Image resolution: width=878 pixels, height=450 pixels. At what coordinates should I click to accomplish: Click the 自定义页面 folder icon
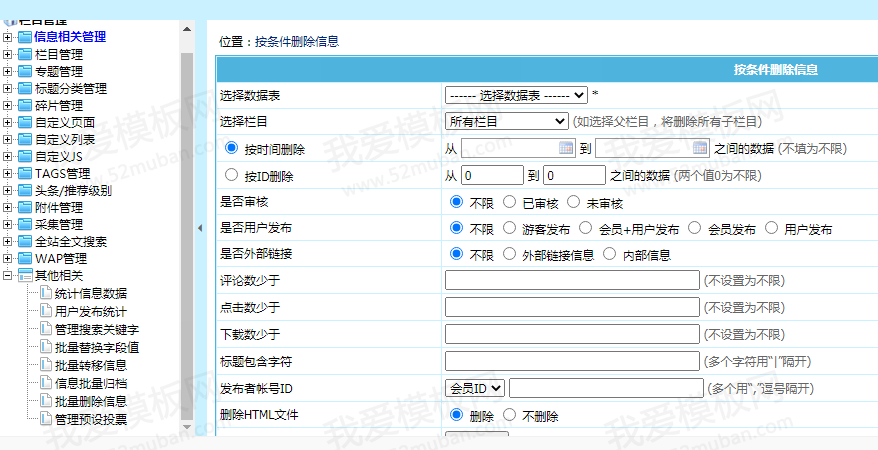pos(25,122)
